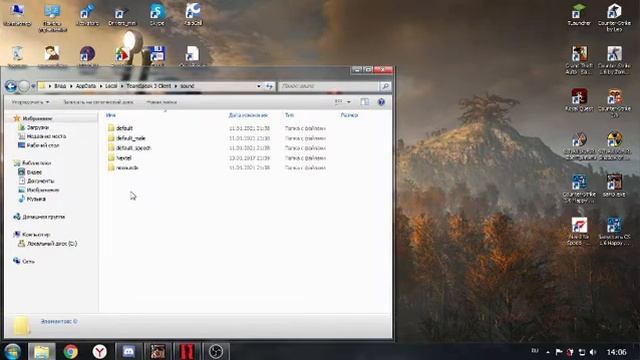
Task: Click the Новая папка button
Action: pyautogui.click(x=162, y=102)
